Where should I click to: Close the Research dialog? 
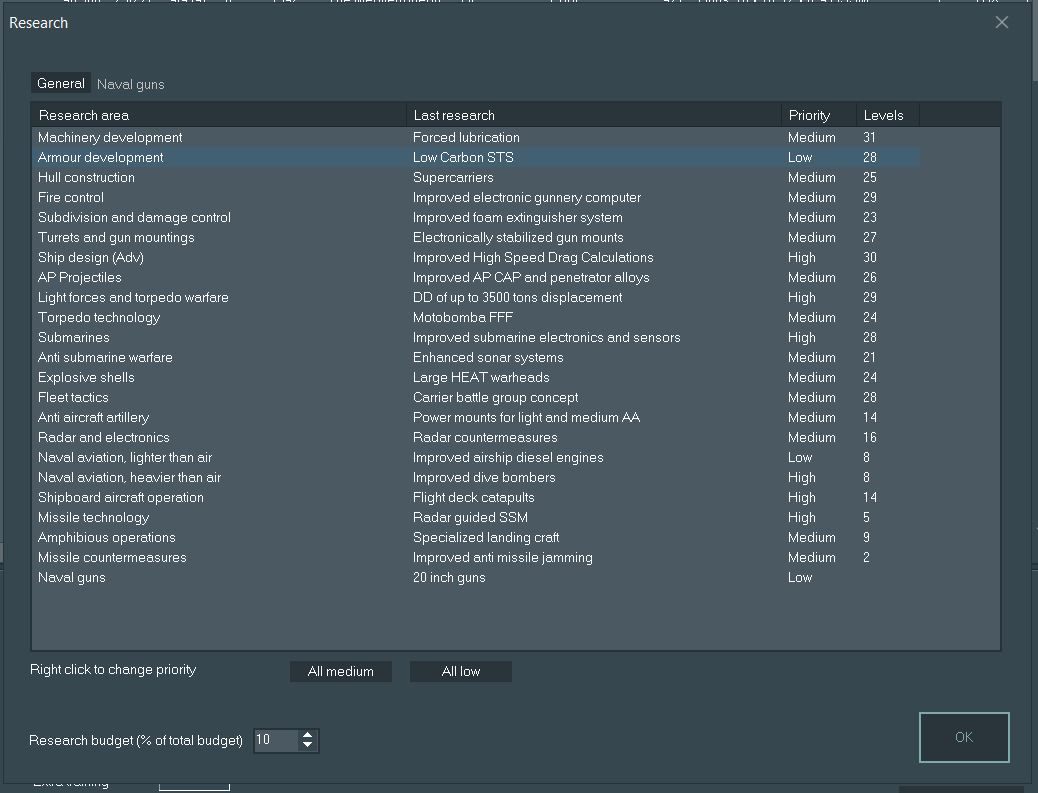coord(1002,23)
